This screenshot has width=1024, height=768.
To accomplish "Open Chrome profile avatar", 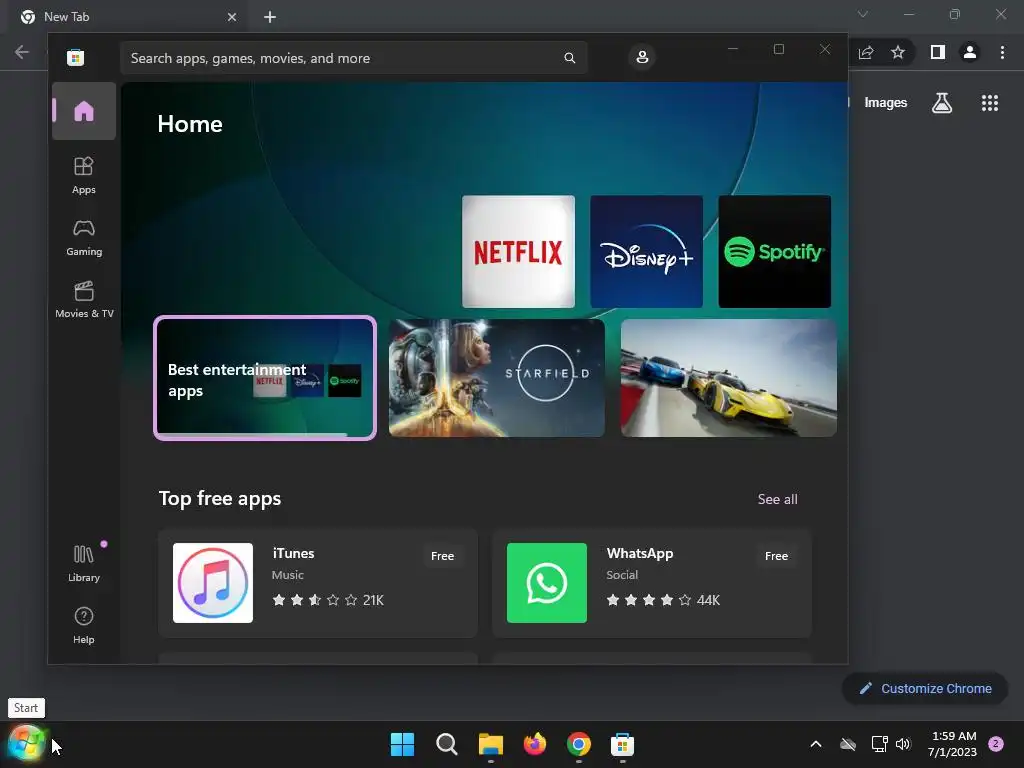I will click(970, 52).
